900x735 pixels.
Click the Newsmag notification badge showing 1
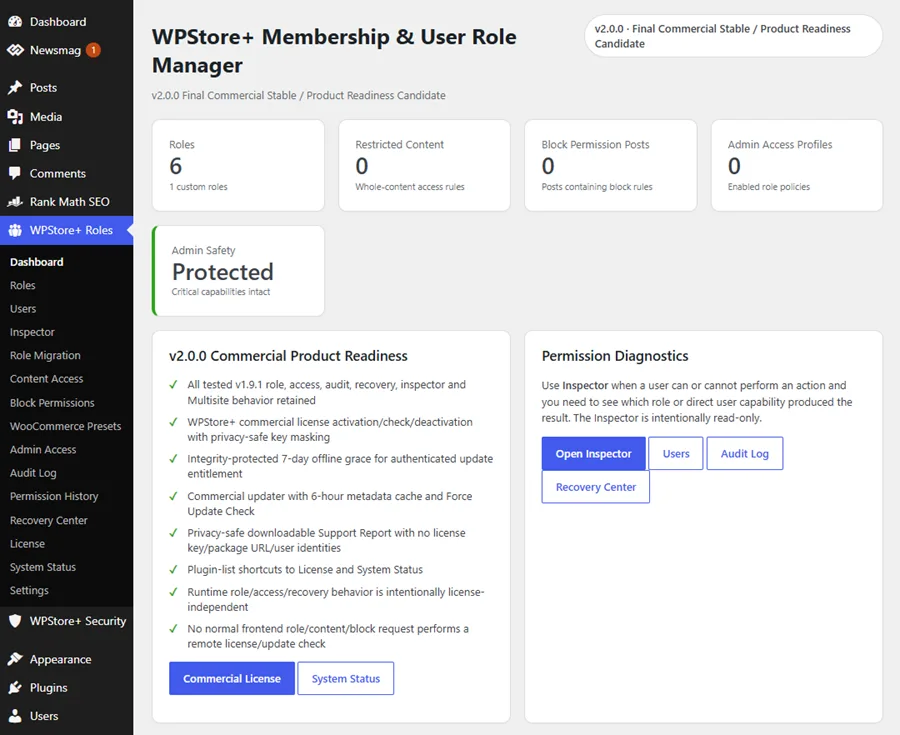click(93, 50)
